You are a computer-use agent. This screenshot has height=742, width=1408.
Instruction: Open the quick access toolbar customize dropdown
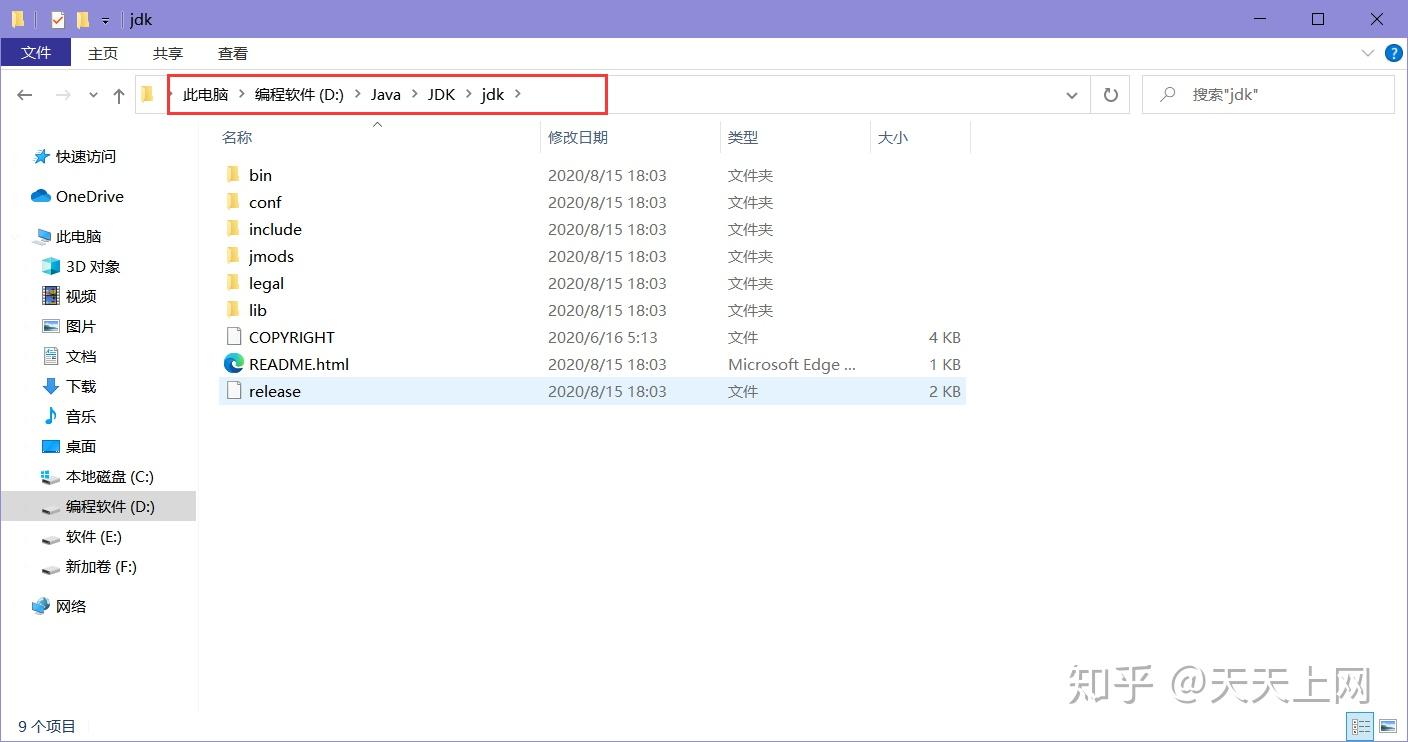[x=104, y=19]
